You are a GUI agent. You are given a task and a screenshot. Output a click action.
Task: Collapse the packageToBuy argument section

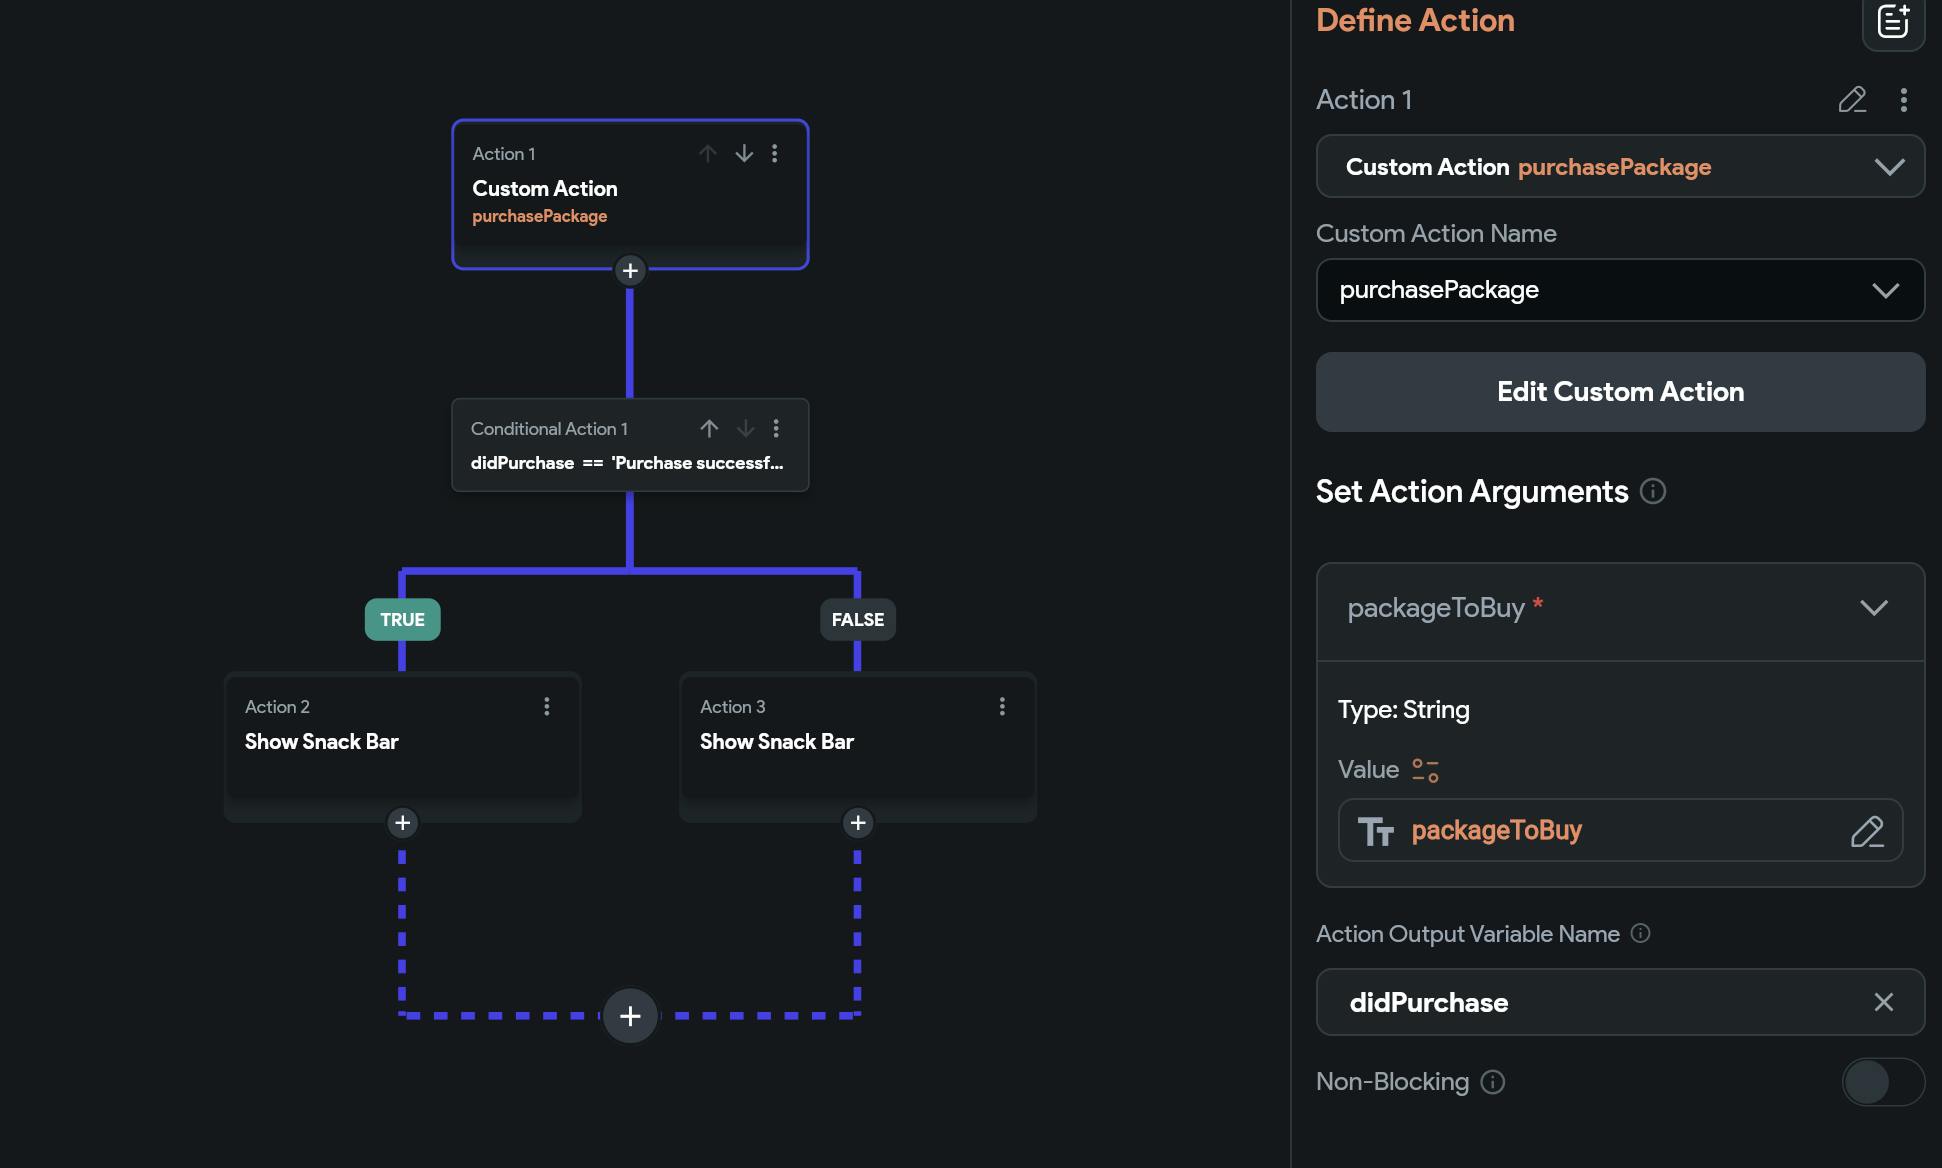click(1873, 608)
